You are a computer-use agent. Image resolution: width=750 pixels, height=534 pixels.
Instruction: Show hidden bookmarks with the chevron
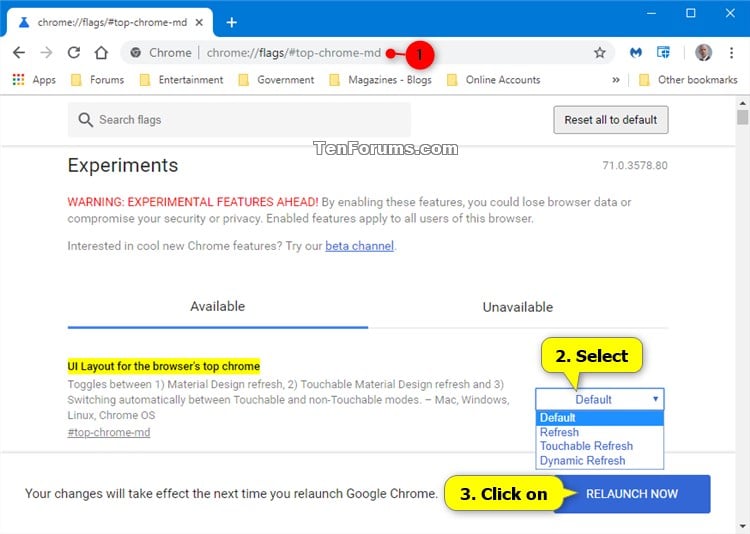[616, 80]
